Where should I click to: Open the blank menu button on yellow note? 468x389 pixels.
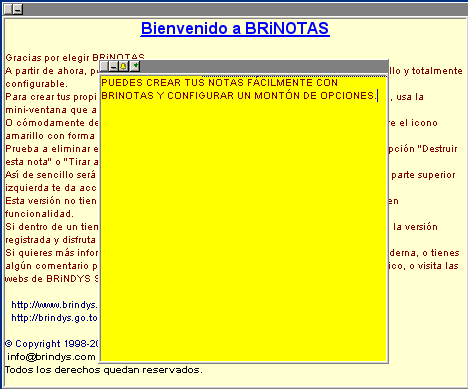click(104, 67)
